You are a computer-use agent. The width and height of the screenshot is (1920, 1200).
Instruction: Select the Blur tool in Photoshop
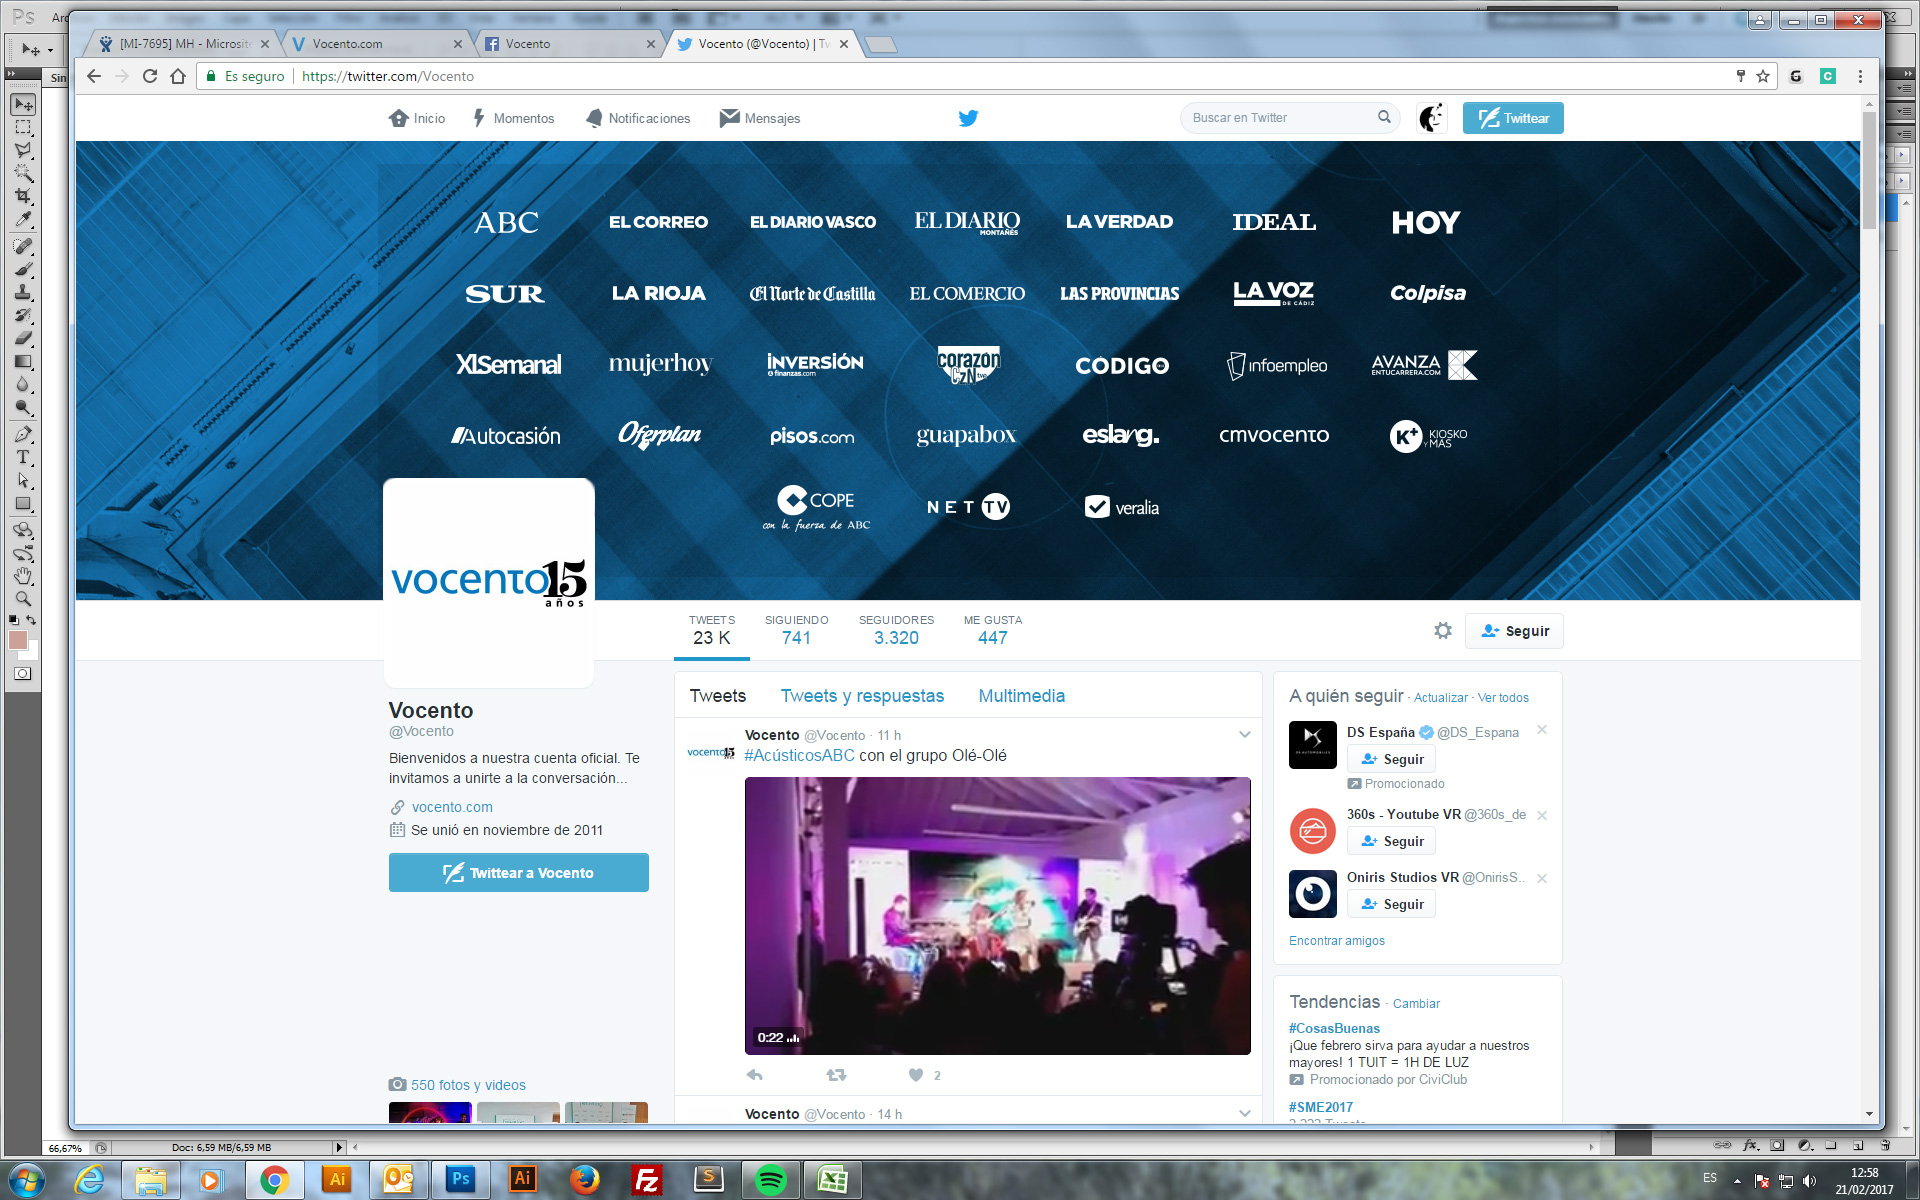pyautogui.click(x=23, y=384)
